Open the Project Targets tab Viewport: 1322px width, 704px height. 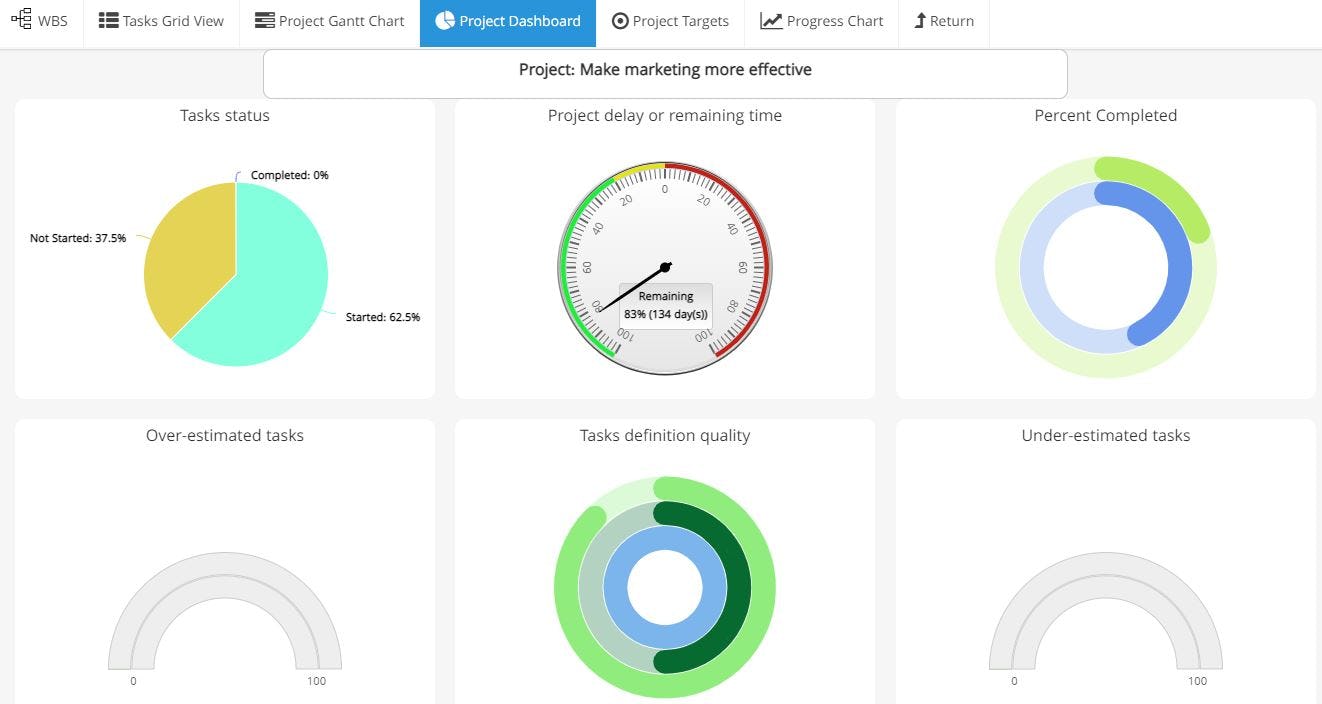click(670, 20)
